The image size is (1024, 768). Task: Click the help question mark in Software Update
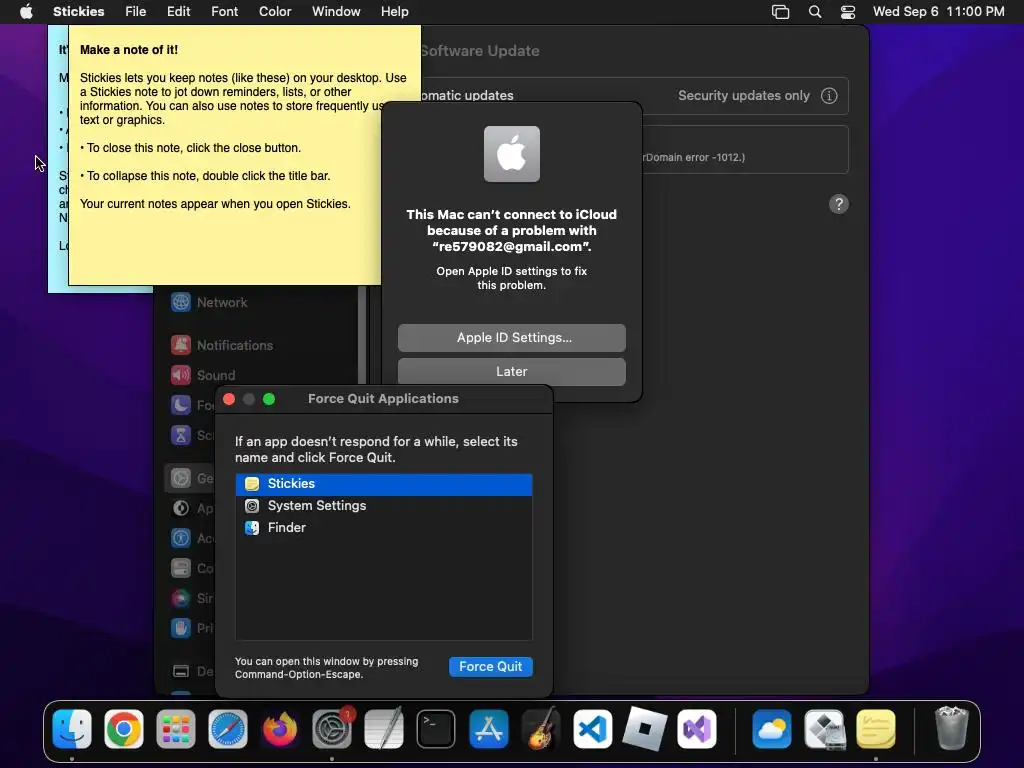coord(839,204)
